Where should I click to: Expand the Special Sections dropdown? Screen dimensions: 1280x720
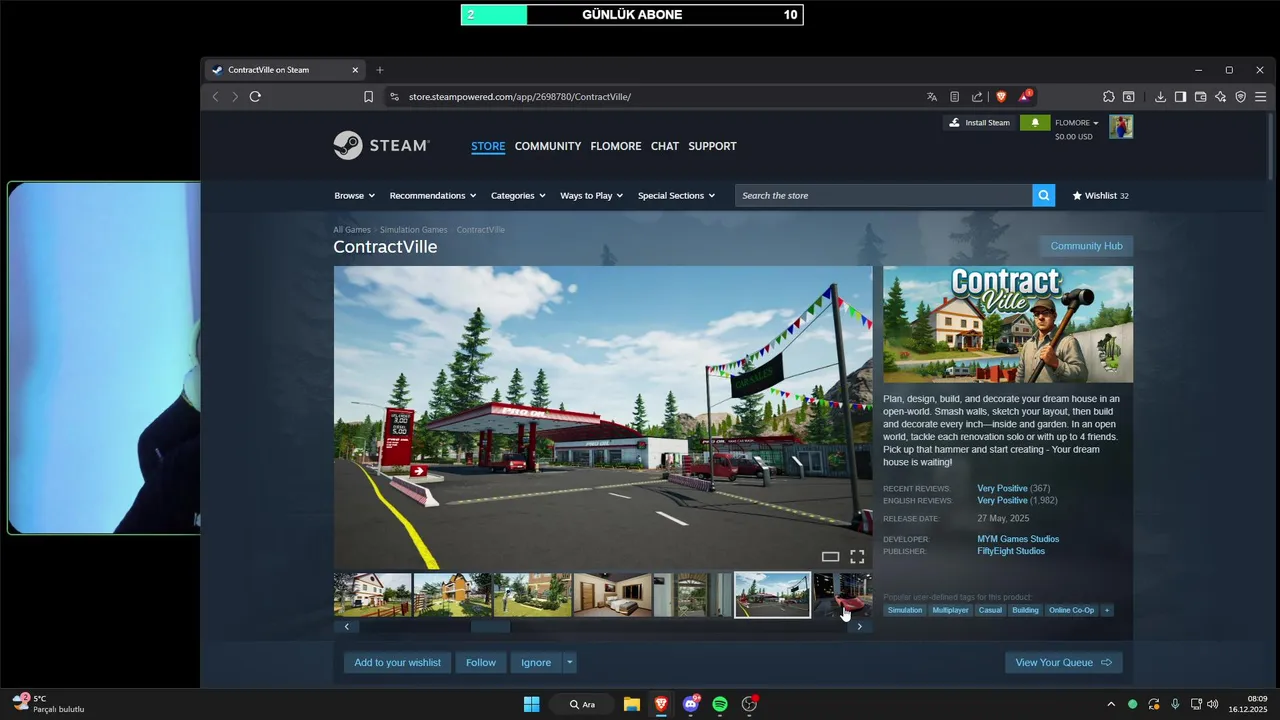point(677,195)
